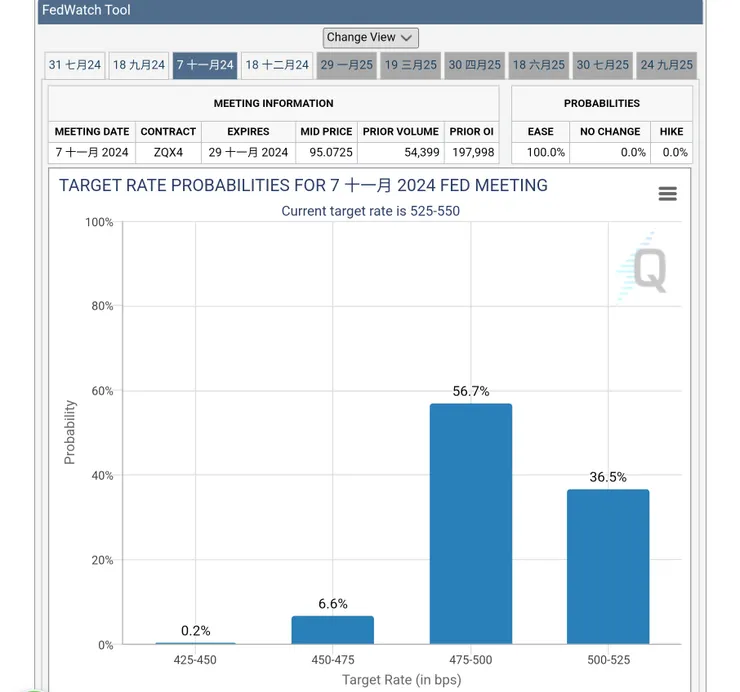
Task: Click the 0.2% bar label
Action: 195,631
